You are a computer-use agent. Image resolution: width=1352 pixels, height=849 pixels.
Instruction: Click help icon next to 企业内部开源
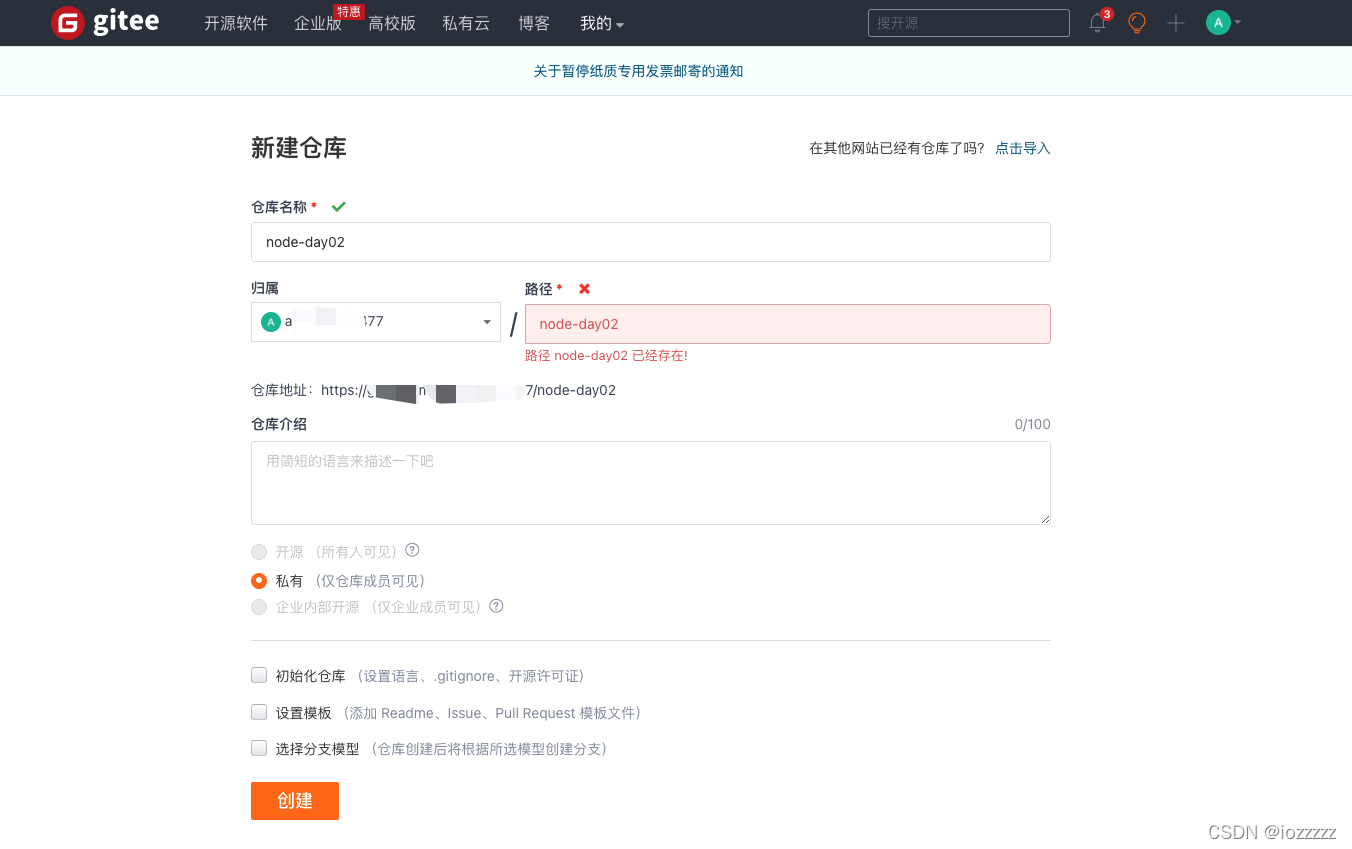(x=496, y=606)
